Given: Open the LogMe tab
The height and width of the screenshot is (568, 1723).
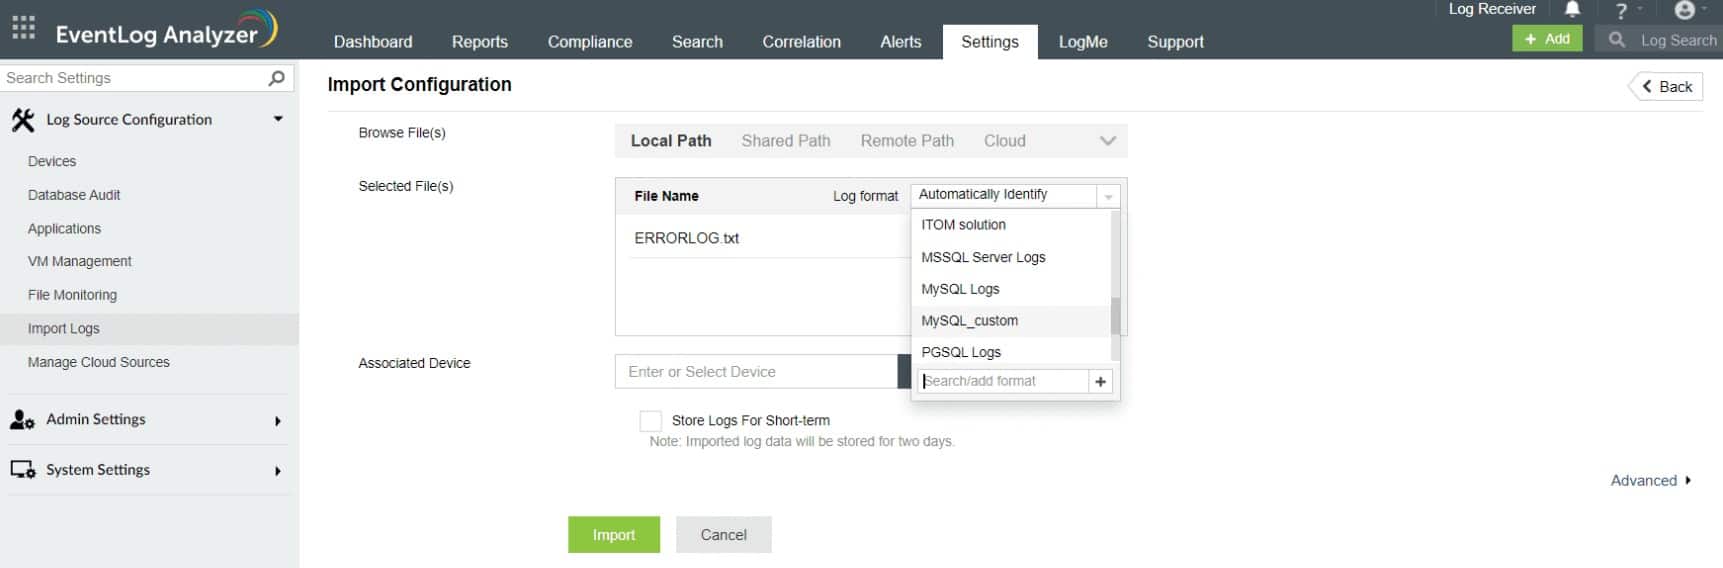Looking at the screenshot, I should click(x=1083, y=42).
